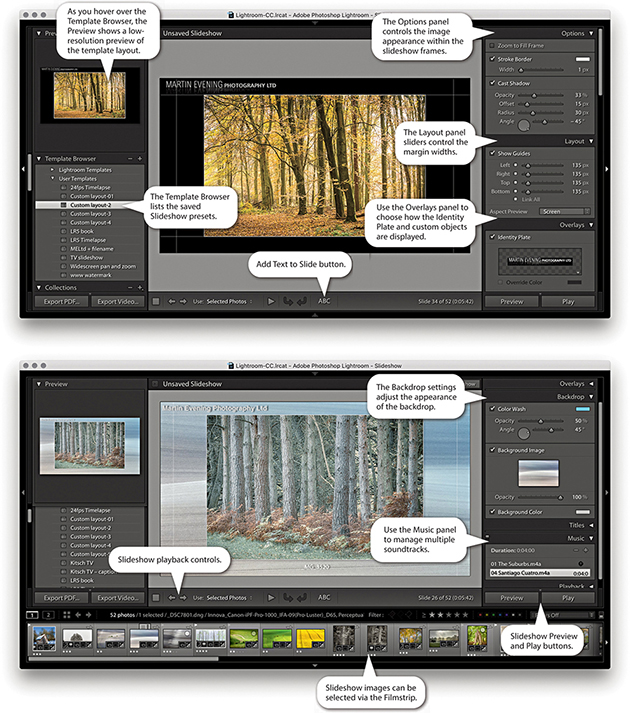Viewport: 630px width, 713px height.
Task: Collapse Options panel in upper window
Action: (x=591, y=33)
